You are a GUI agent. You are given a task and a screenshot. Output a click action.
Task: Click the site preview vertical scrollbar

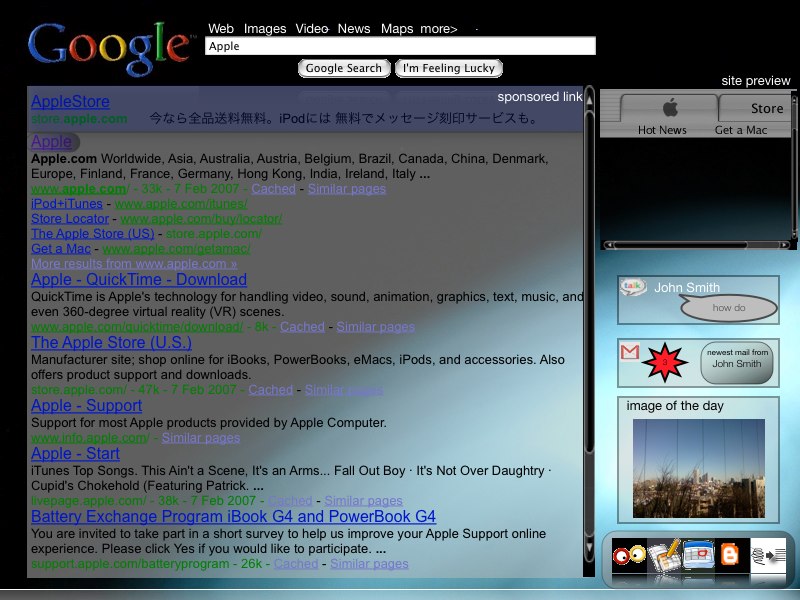click(794, 166)
